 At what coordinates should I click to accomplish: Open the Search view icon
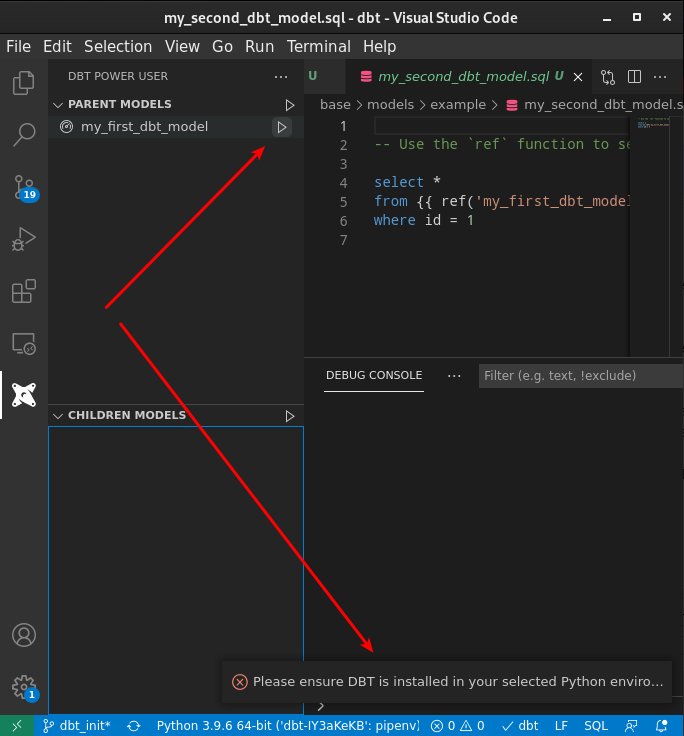pos(23,135)
